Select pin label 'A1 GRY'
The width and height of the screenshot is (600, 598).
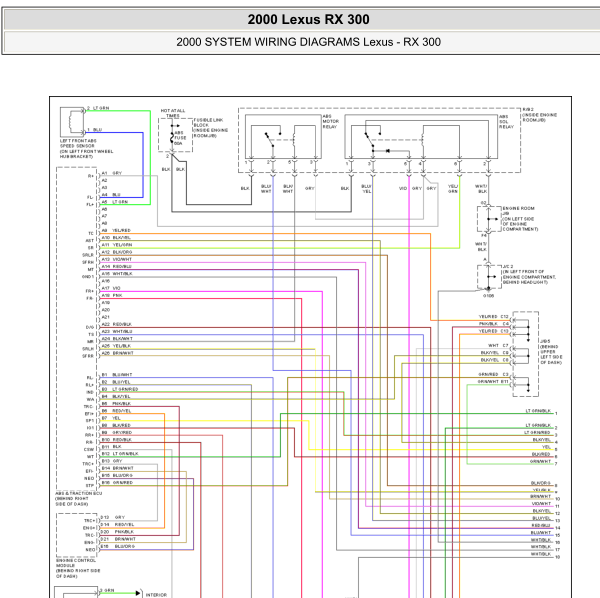tap(111, 173)
